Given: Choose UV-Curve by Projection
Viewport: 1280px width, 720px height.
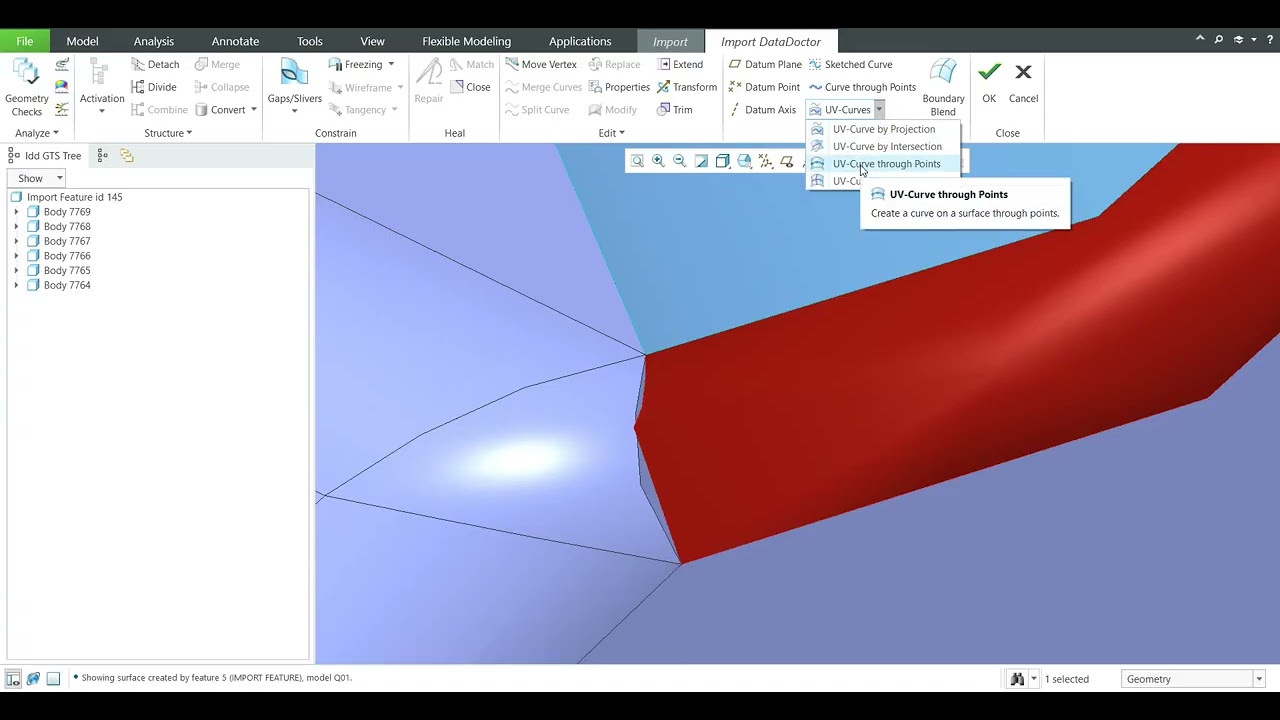Looking at the screenshot, I should (883, 129).
